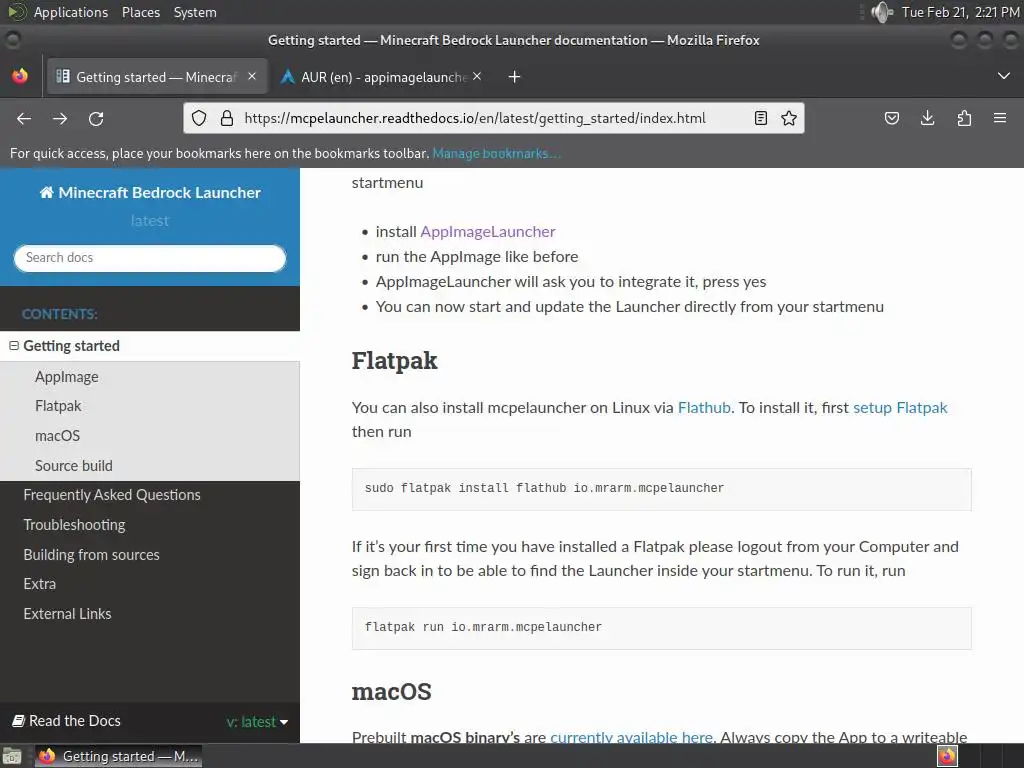Select Flatpak in the sidebar
The height and width of the screenshot is (768, 1024).
pos(58,406)
